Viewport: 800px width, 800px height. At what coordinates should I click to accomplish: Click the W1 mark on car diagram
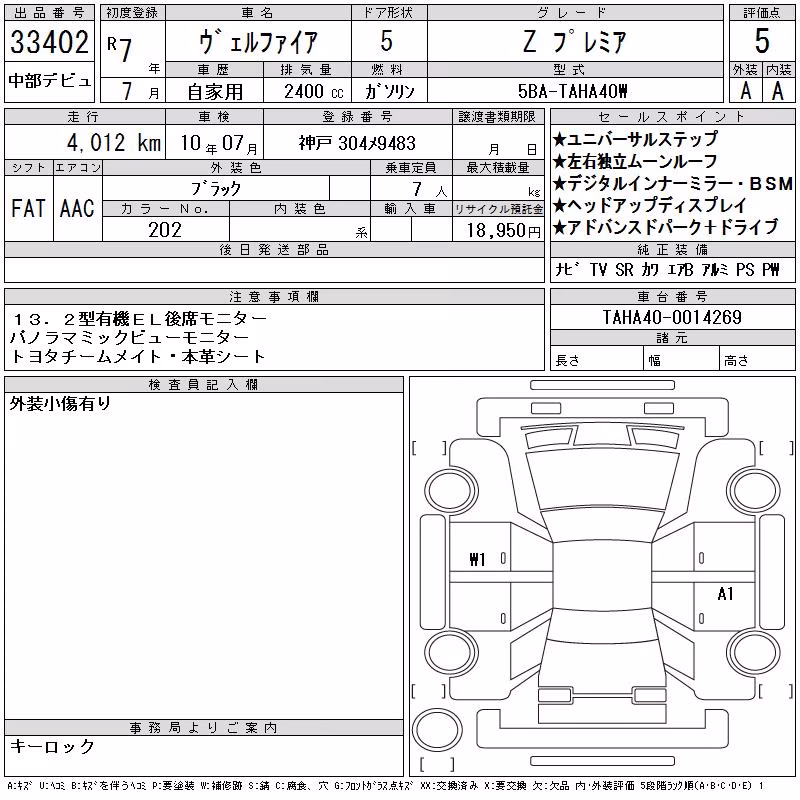(477, 560)
